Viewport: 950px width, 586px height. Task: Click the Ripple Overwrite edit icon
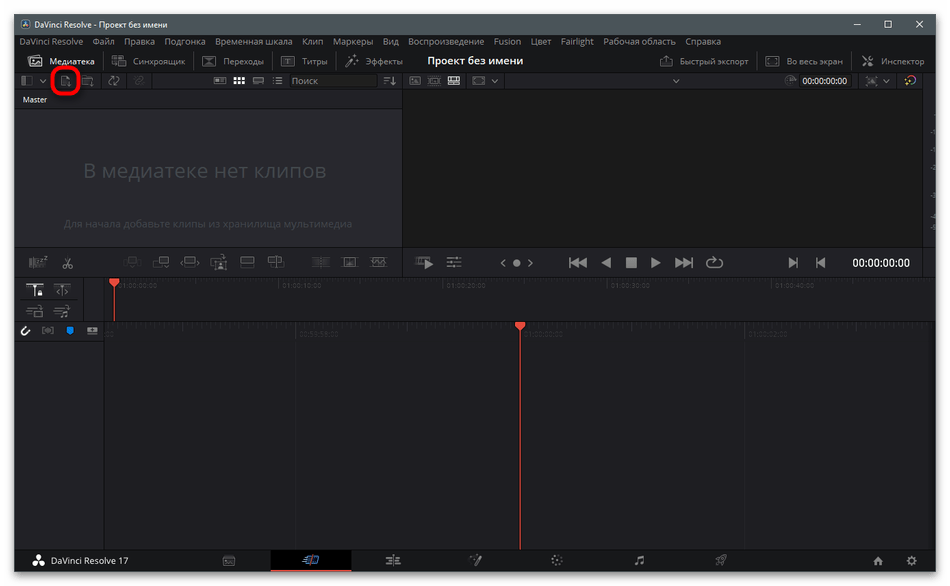[x=190, y=262]
